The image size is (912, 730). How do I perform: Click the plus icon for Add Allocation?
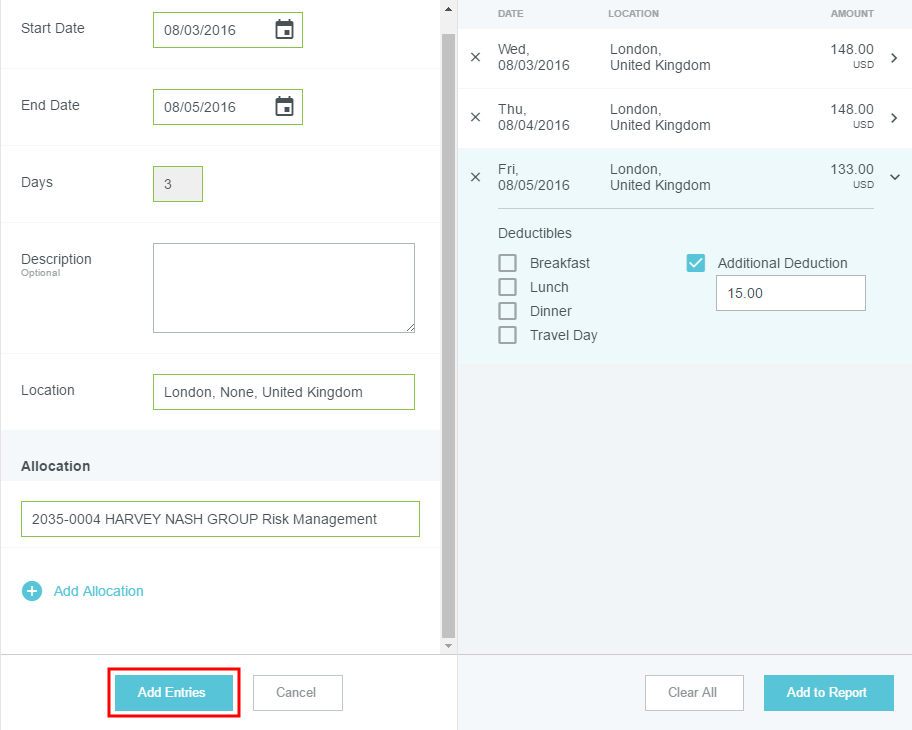[x=32, y=591]
